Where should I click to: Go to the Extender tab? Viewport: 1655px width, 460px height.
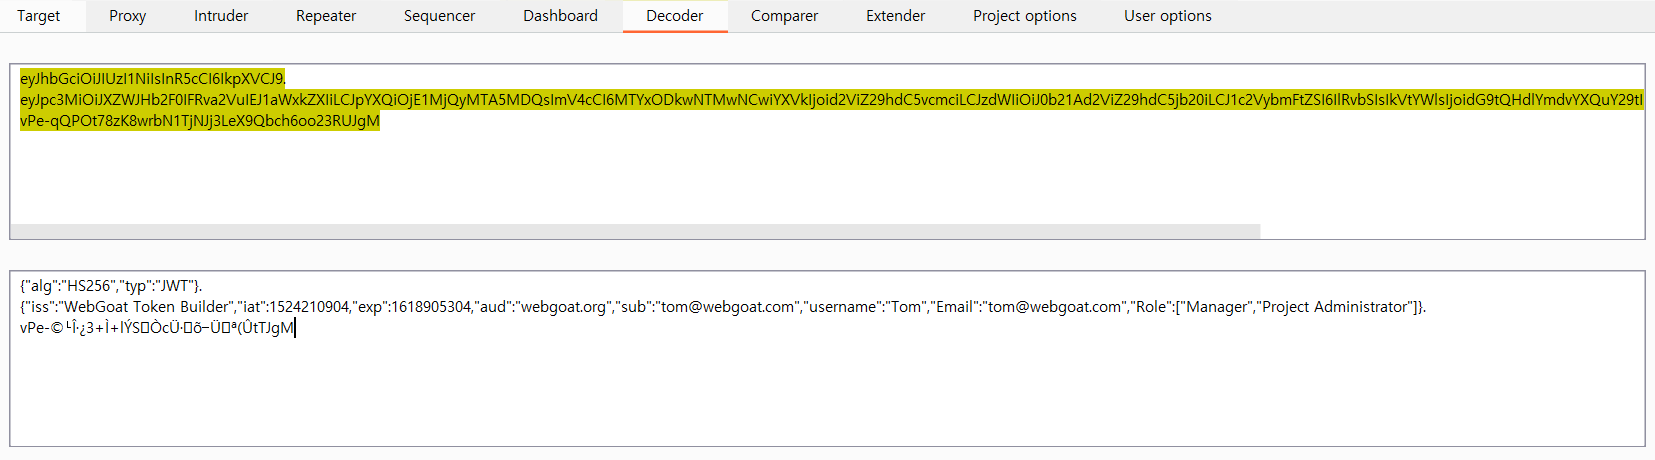tap(896, 16)
